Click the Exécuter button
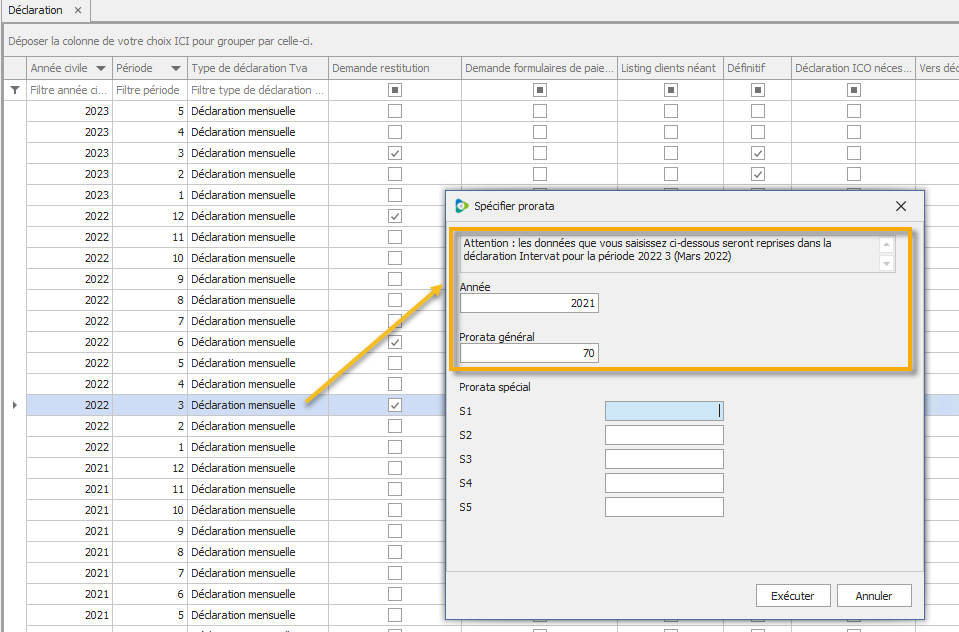 (793, 596)
